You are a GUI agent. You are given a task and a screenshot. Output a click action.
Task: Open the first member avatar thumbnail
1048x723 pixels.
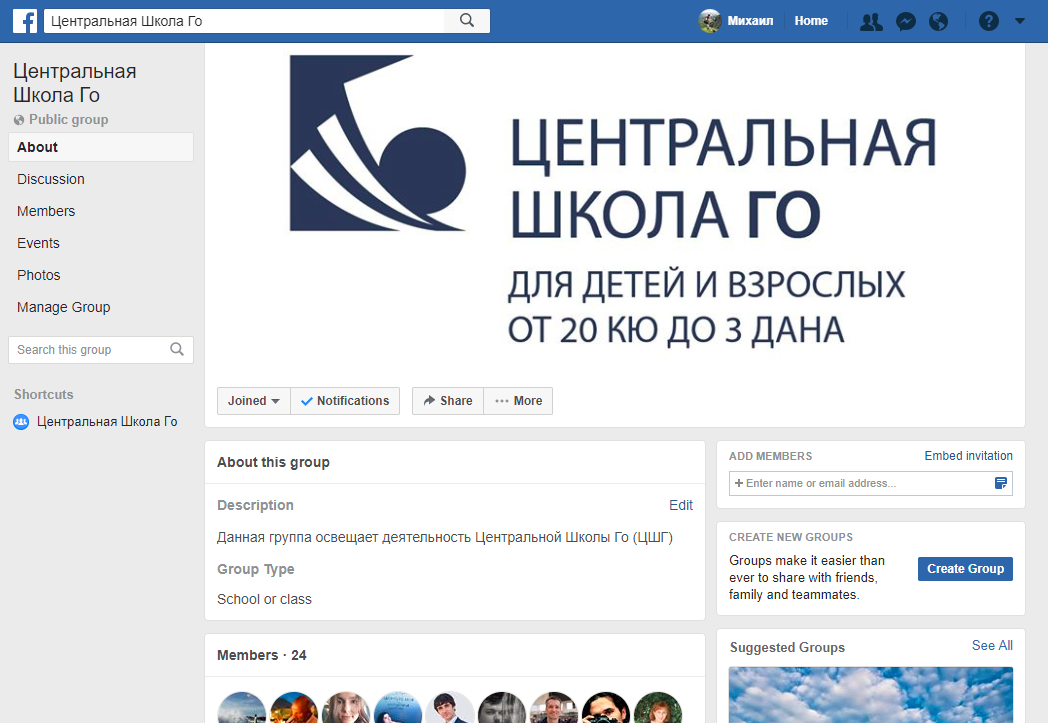point(242,708)
